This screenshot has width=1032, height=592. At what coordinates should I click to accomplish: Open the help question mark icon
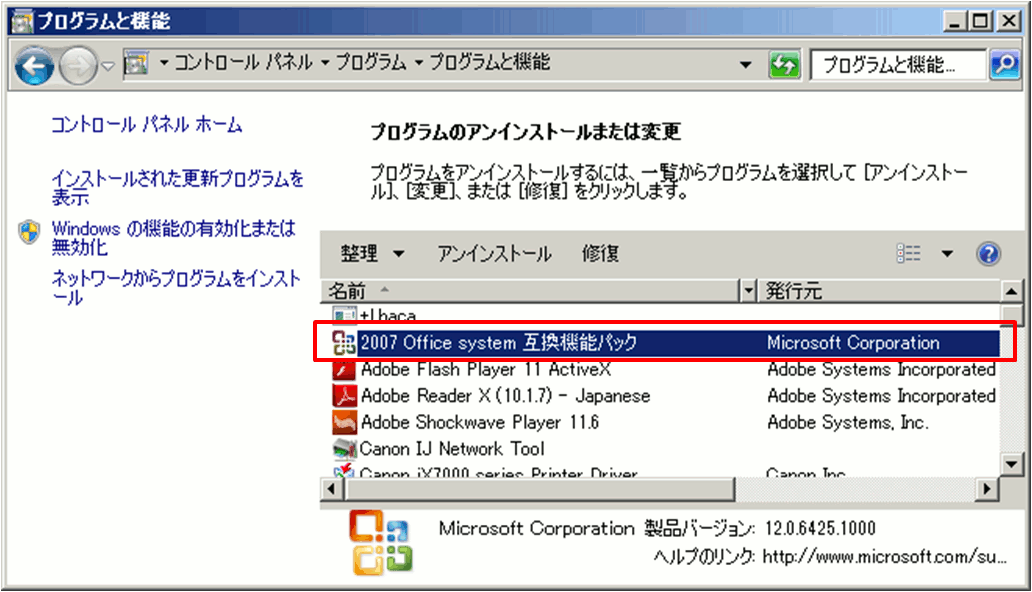(988, 254)
